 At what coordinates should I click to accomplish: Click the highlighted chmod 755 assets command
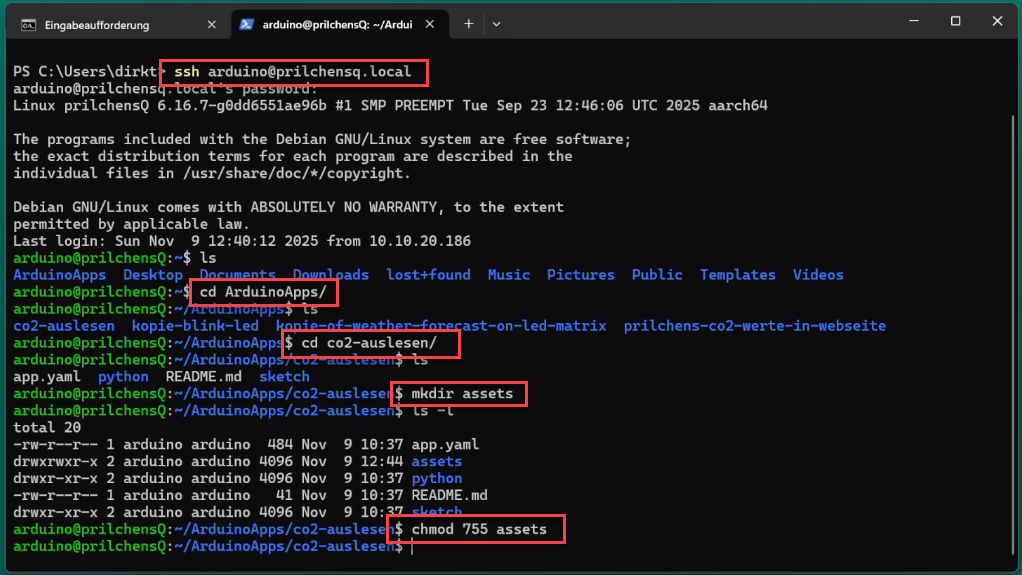(479, 529)
